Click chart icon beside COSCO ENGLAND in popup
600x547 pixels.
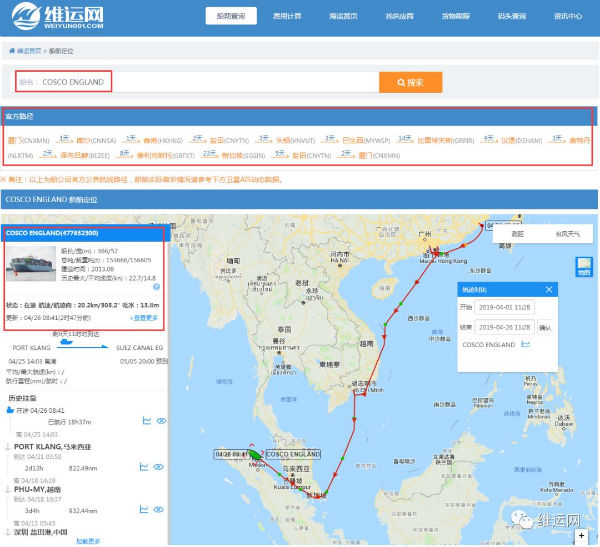click(525, 345)
